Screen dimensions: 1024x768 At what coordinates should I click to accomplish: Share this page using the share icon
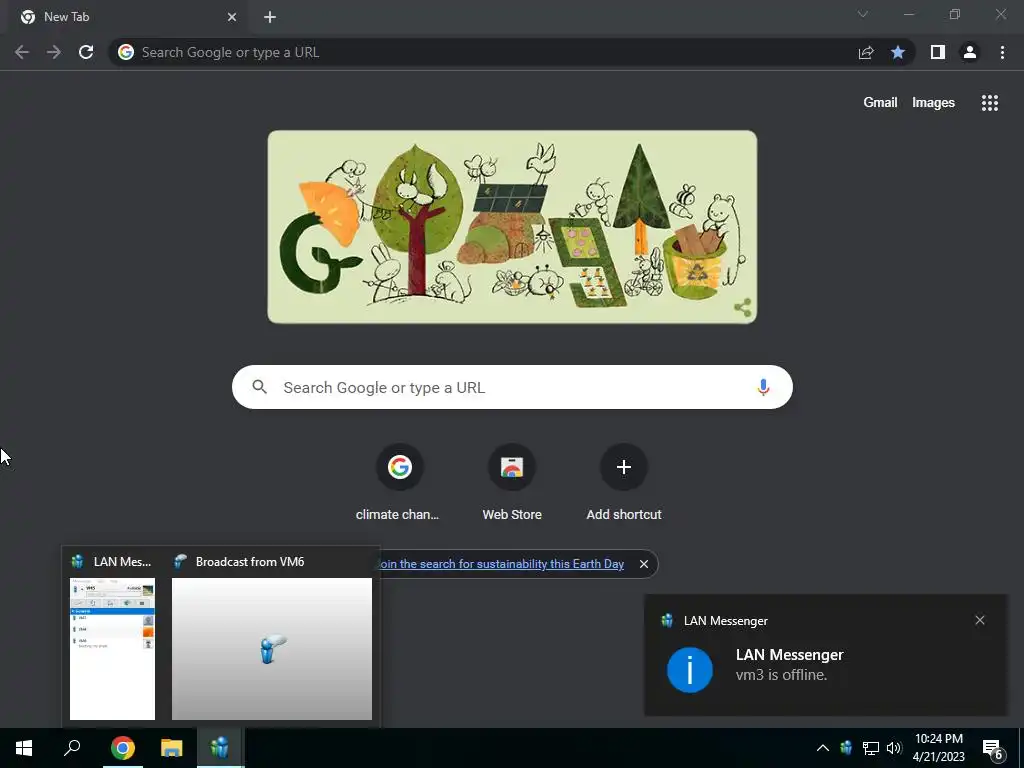tap(866, 52)
